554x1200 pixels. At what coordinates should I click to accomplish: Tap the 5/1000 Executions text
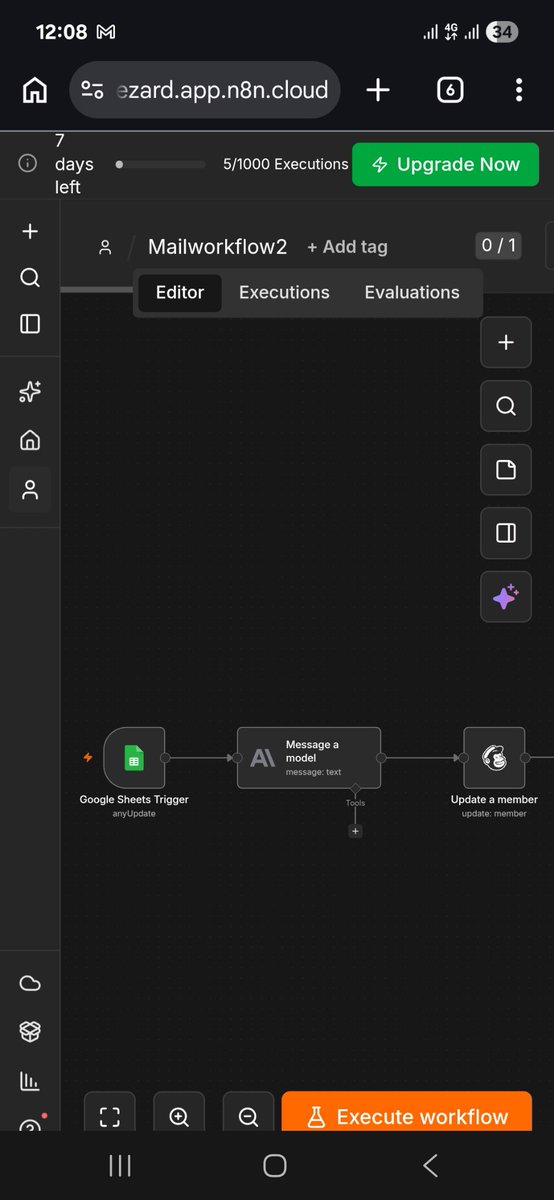tap(285, 164)
